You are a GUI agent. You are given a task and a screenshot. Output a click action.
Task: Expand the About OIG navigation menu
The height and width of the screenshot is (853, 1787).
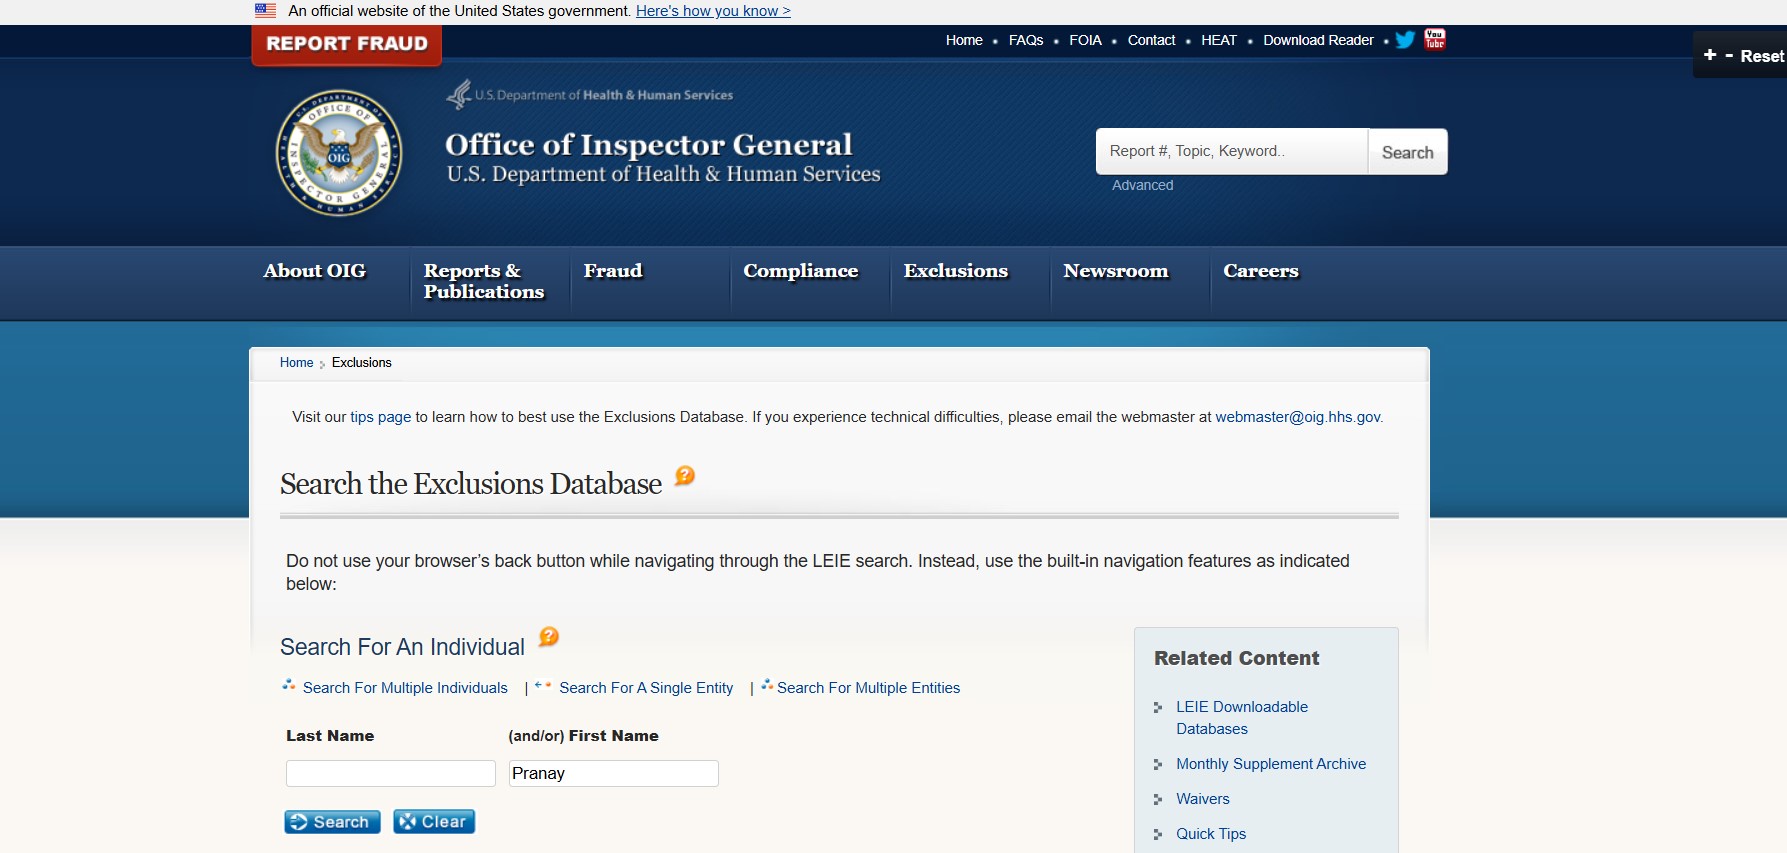pyautogui.click(x=314, y=271)
